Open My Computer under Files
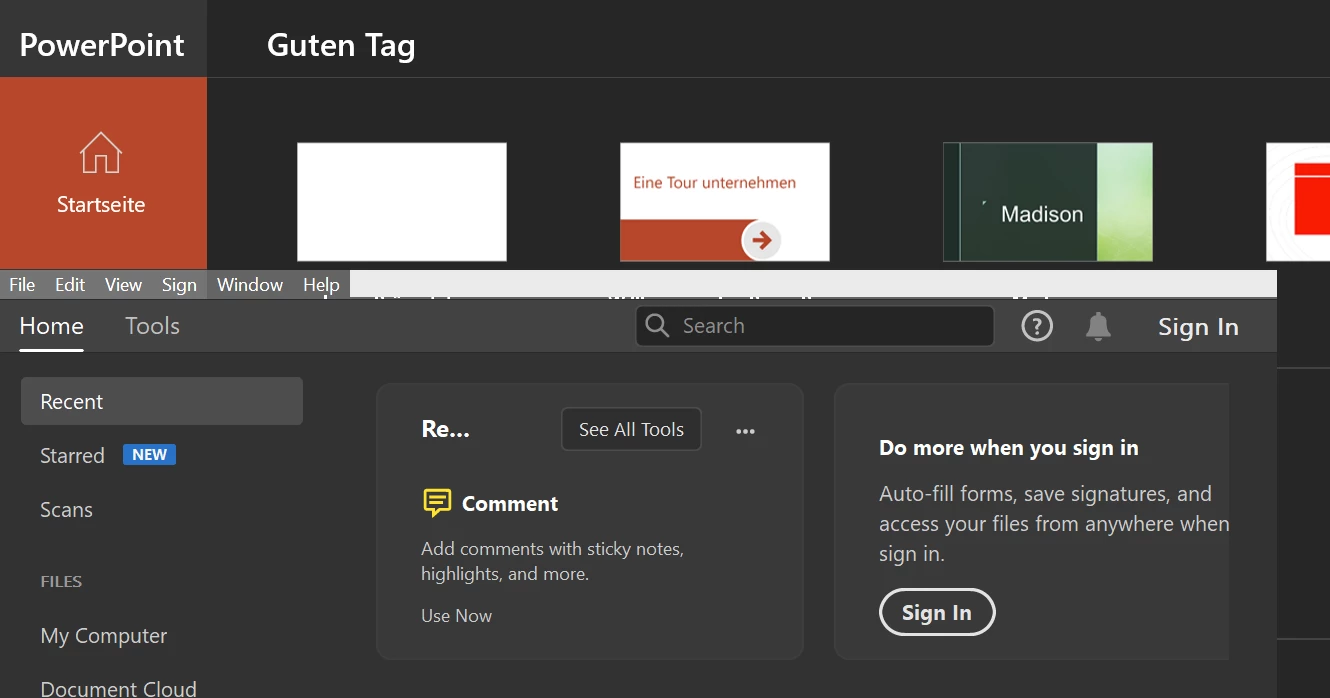1330x698 pixels. pyautogui.click(x=103, y=636)
